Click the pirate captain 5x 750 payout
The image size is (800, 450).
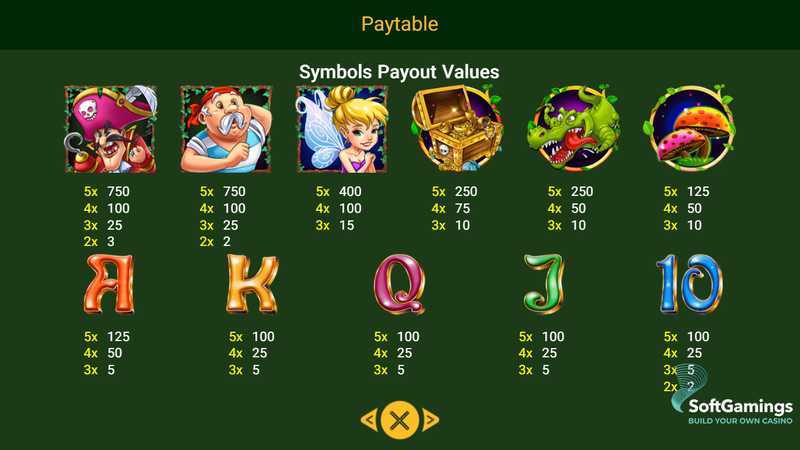tap(107, 191)
